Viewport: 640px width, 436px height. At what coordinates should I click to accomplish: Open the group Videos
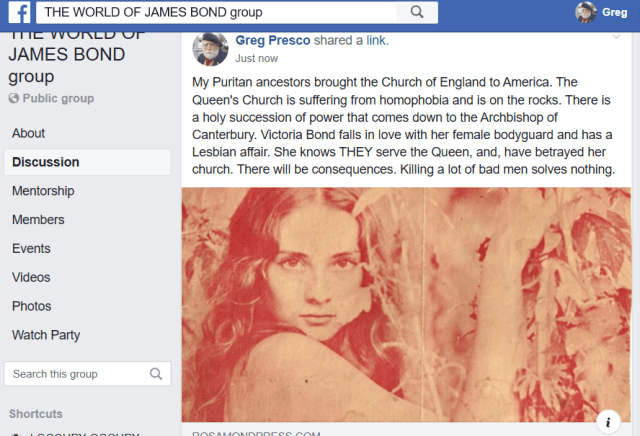coord(31,277)
